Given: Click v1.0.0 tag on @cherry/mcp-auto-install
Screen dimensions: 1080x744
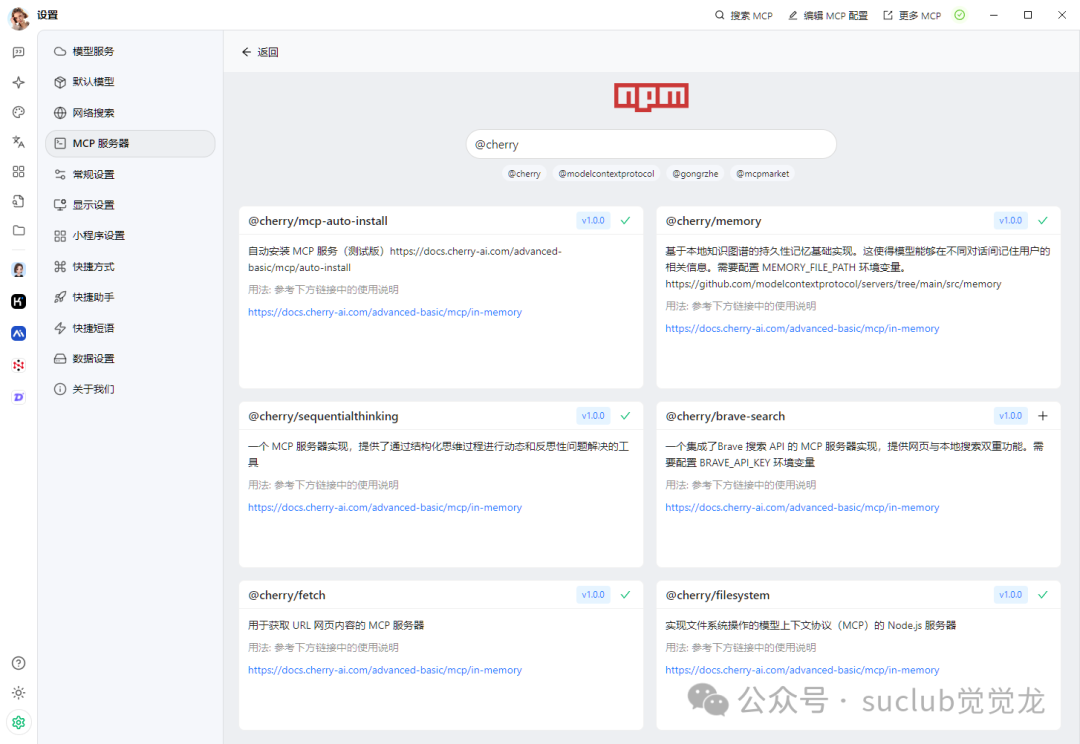Looking at the screenshot, I should tap(593, 221).
